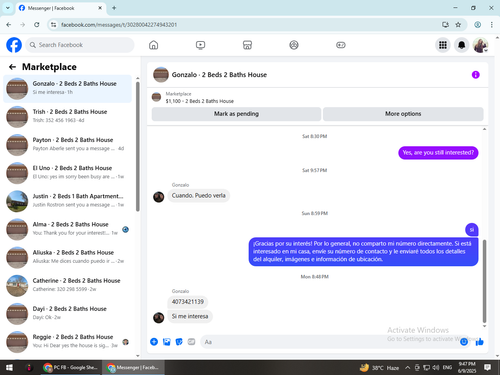Open the Groups icon in top navigation

point(294,45)
